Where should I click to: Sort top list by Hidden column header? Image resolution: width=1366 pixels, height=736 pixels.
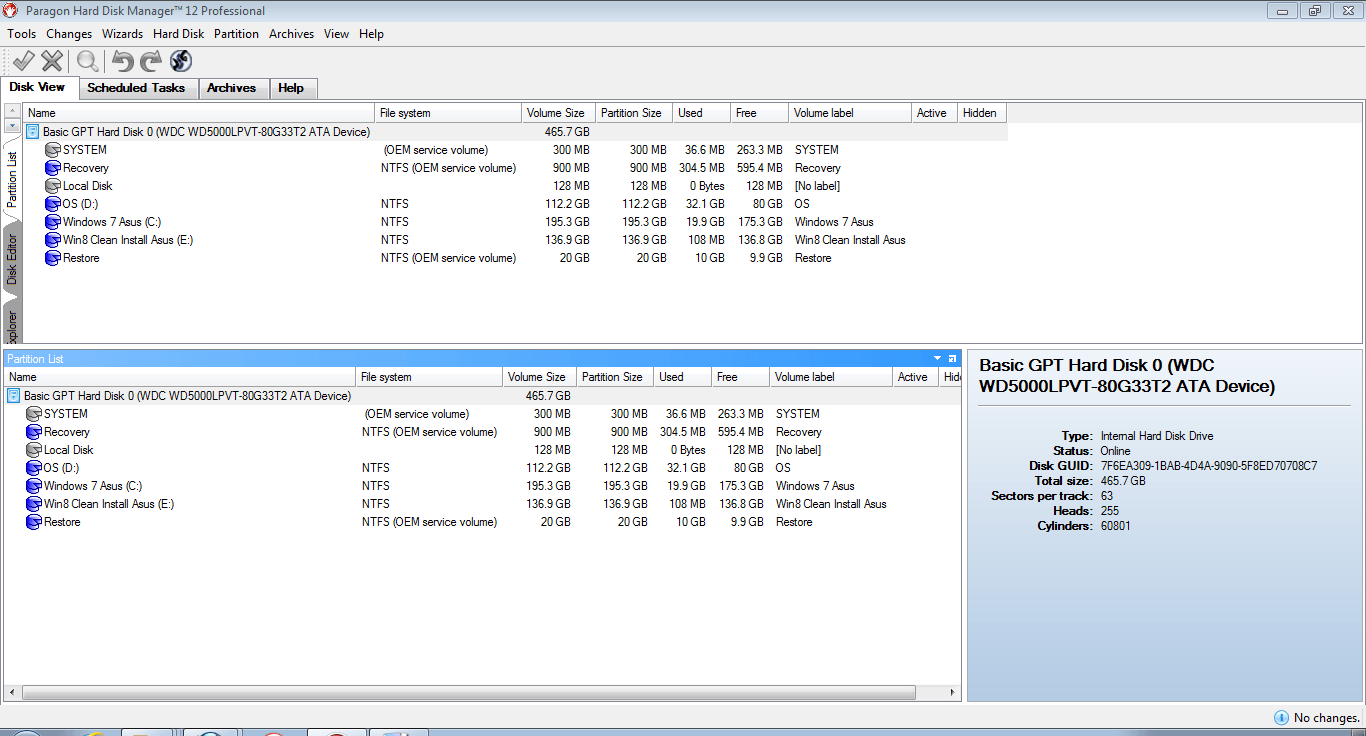(x=982, y=113)
